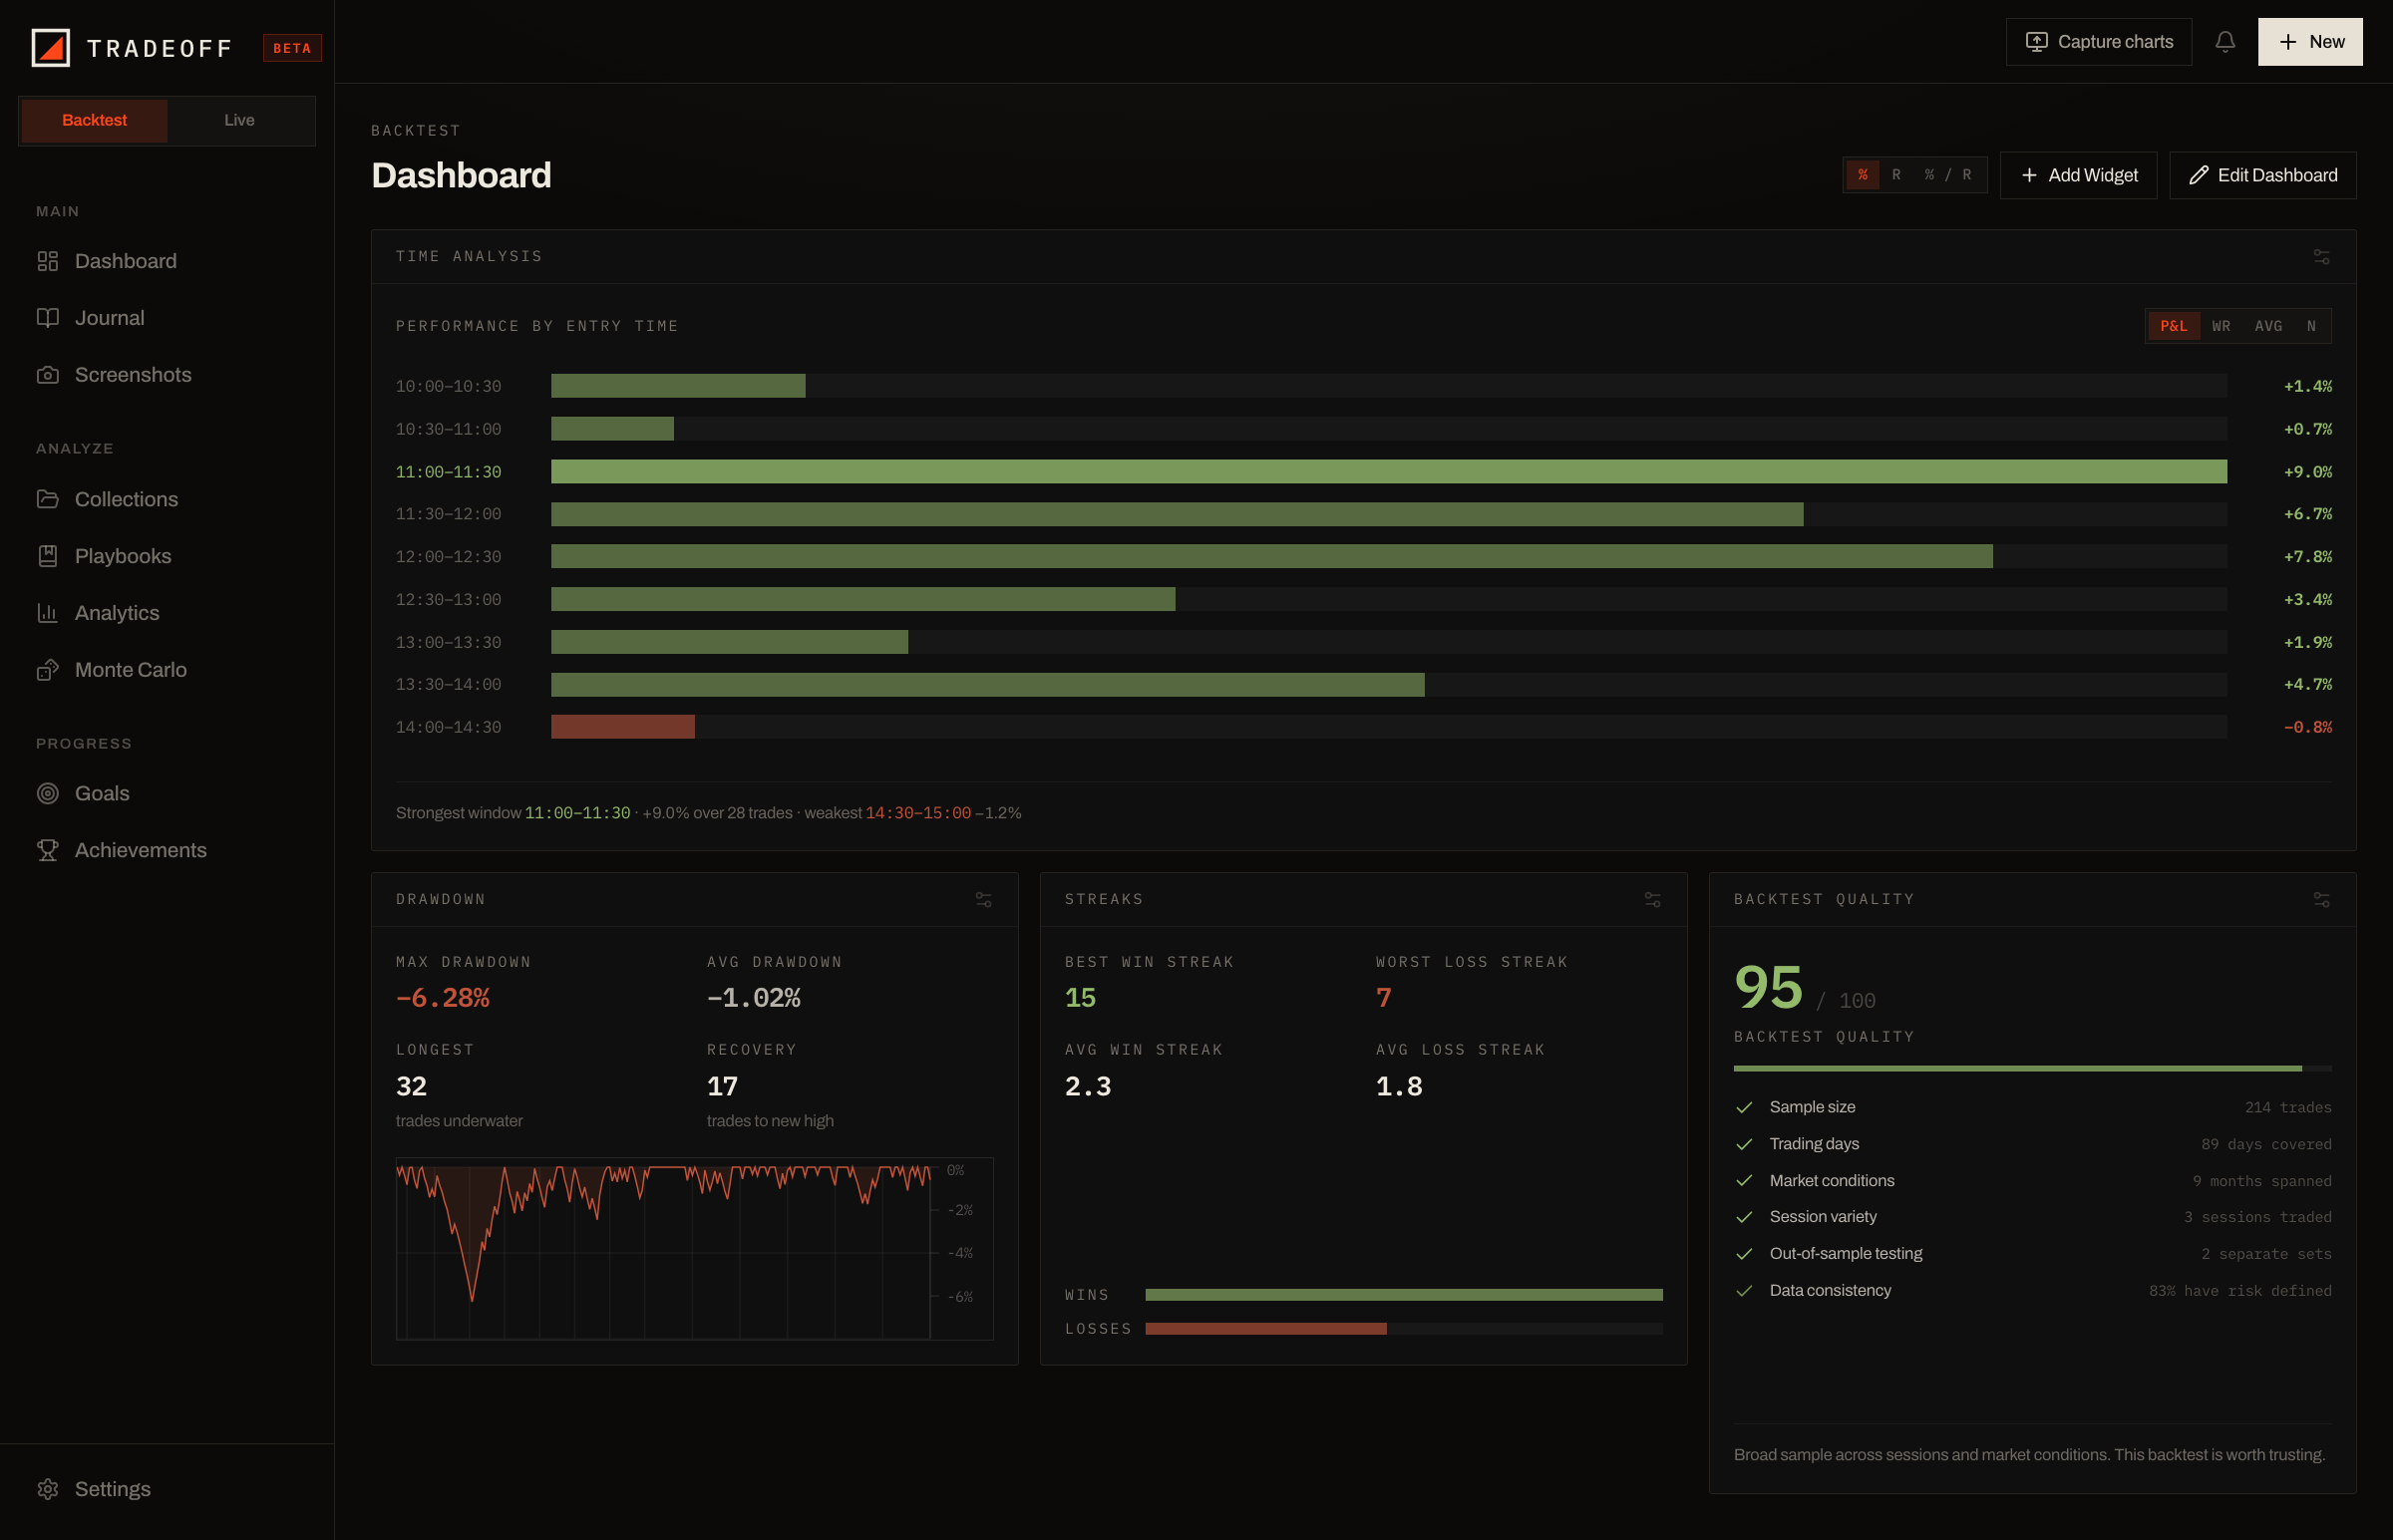This screenshot has height=1540, width=2393.
Task: Open the notifications bell
Action: point(2224,42)
